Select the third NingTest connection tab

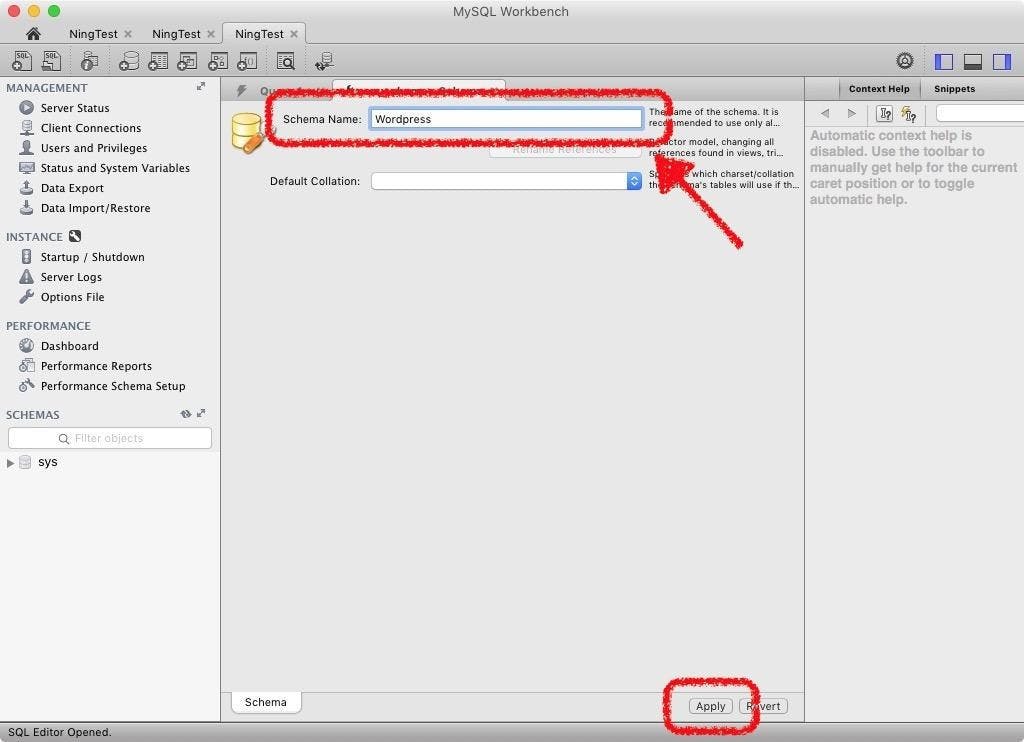click(259, 33)
